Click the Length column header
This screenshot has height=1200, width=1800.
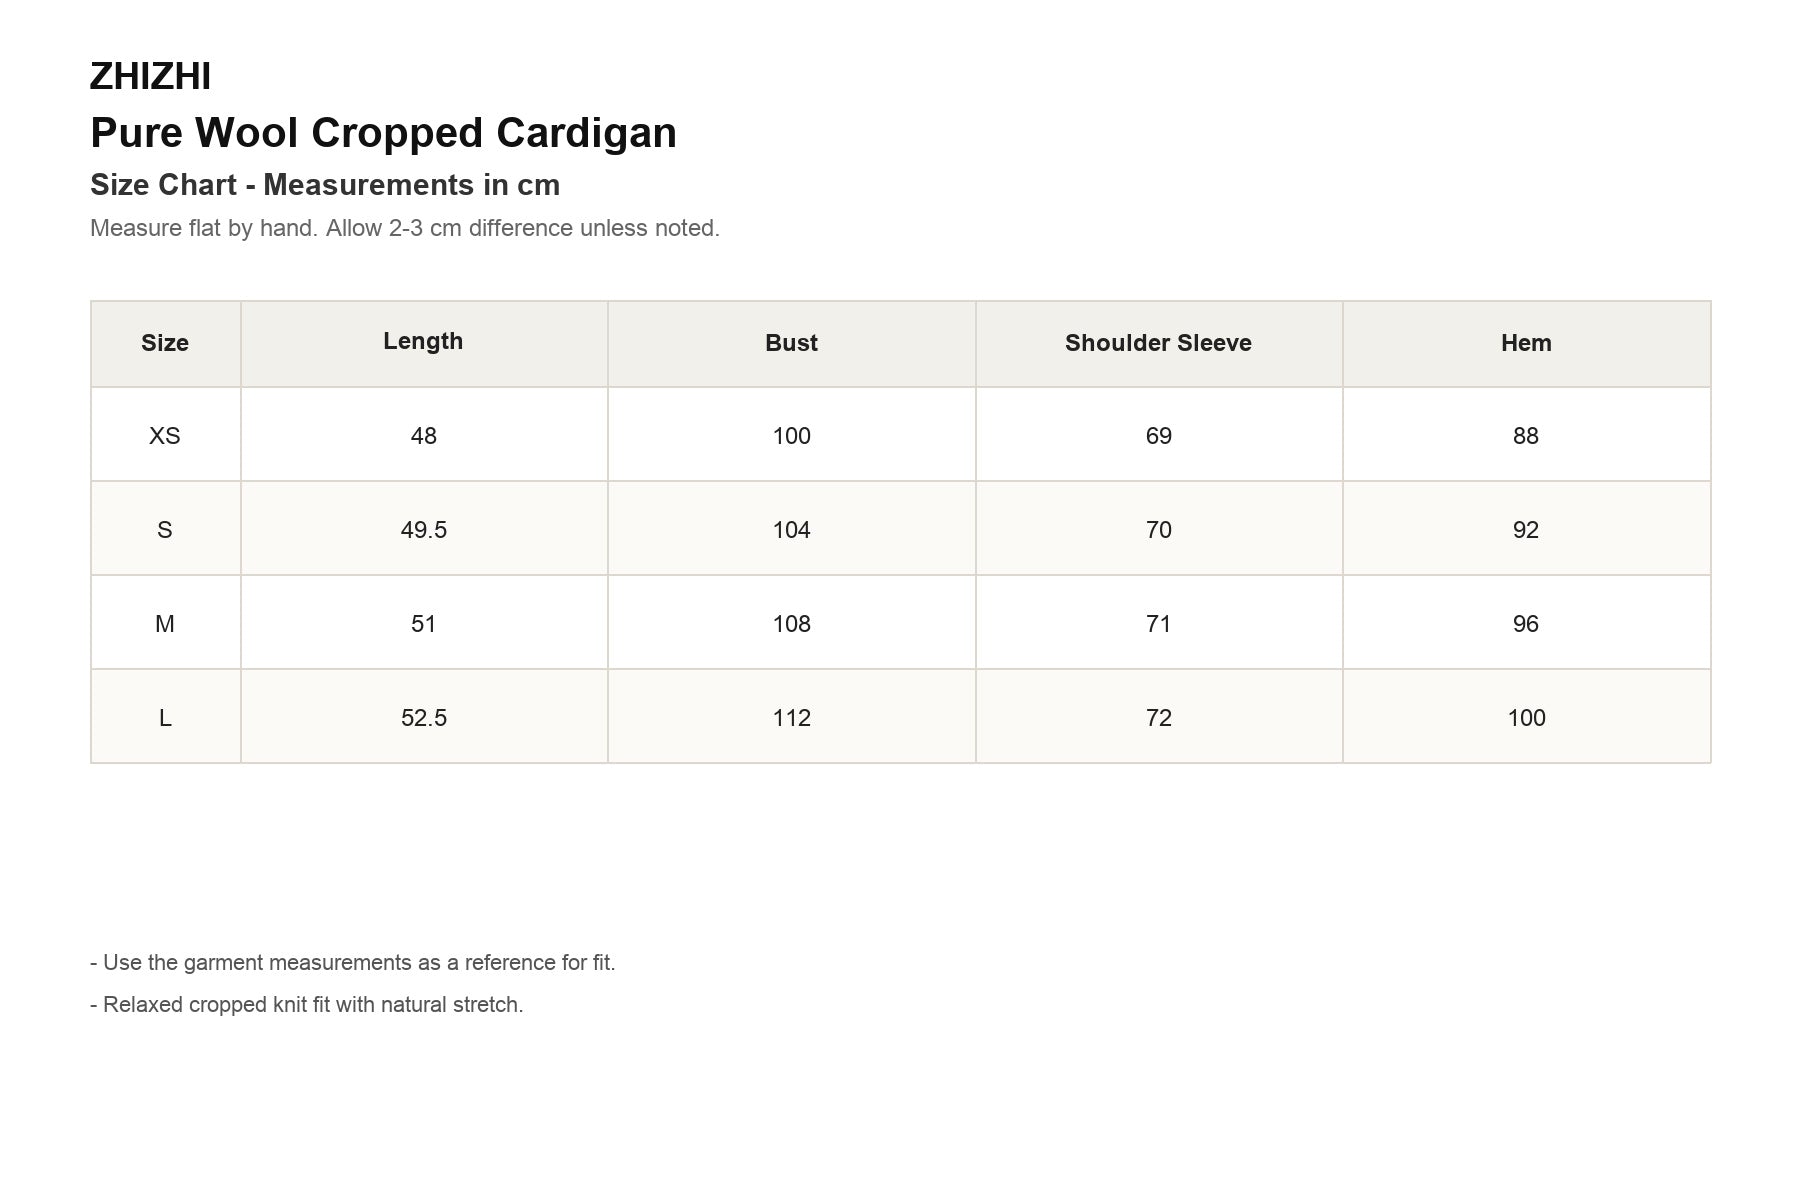(423, 341)
